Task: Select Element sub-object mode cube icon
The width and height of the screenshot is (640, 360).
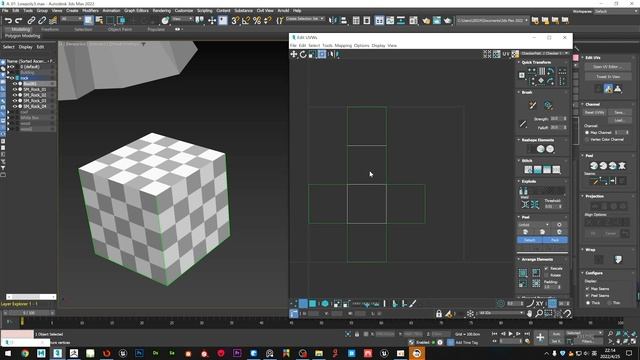Action: pyautogui.click(x=325, y=304)
